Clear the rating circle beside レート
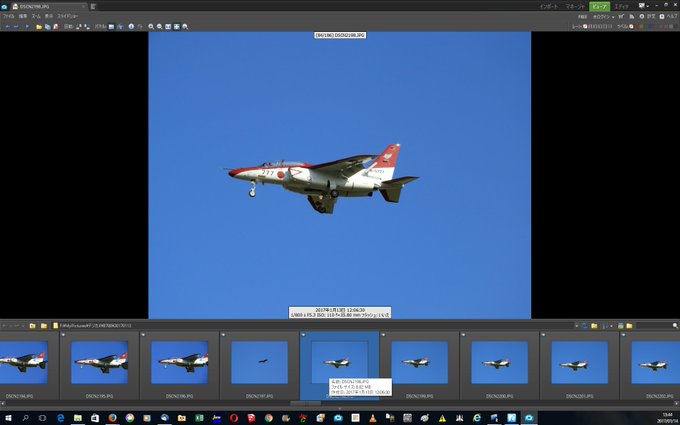Viewport: 680px width, 425px height. pyautogui.click(x=585, y=26)
